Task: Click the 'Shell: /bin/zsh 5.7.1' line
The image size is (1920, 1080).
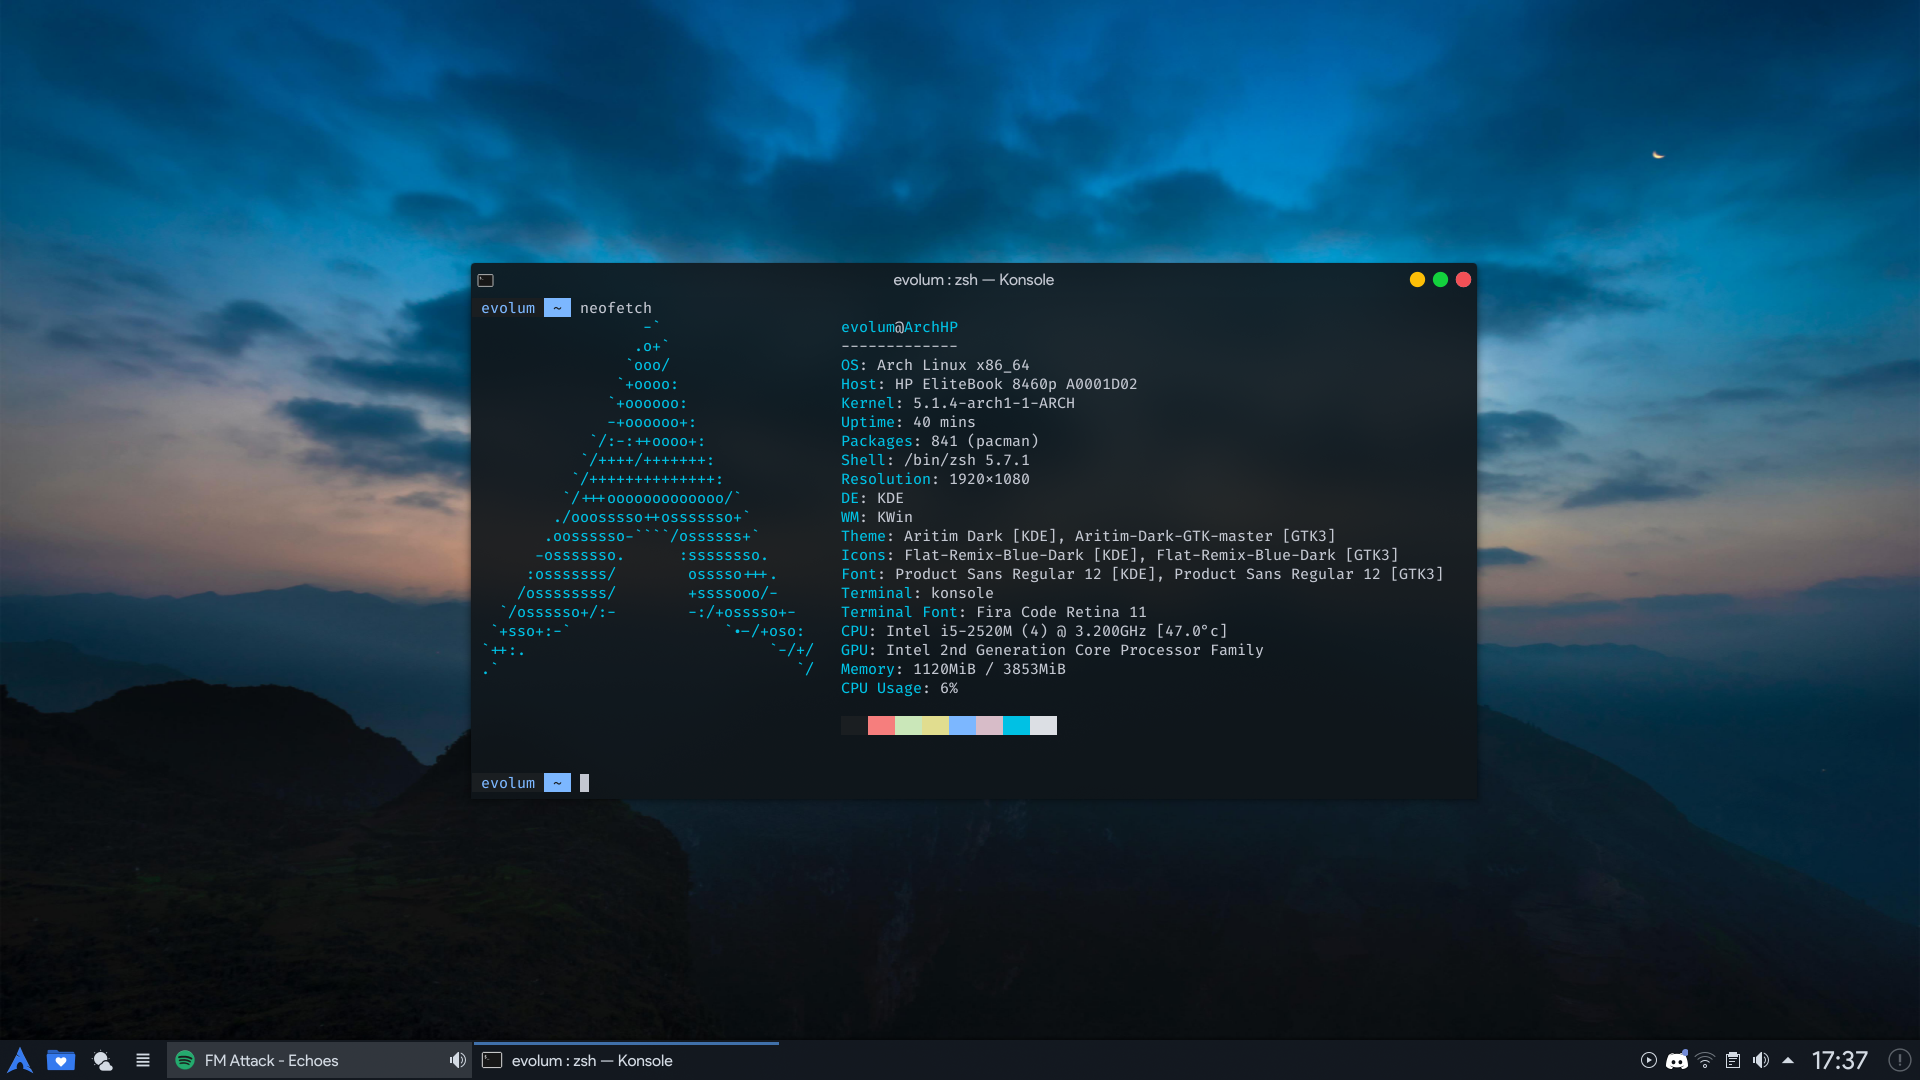Action: click(935, 460)
